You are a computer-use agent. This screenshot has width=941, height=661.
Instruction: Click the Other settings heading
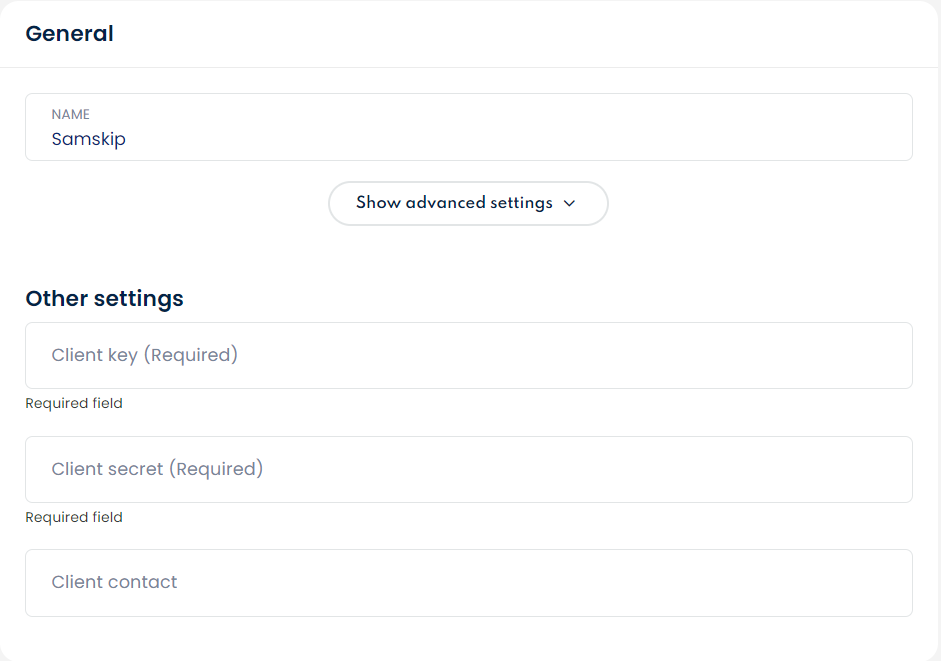(104, 298)
